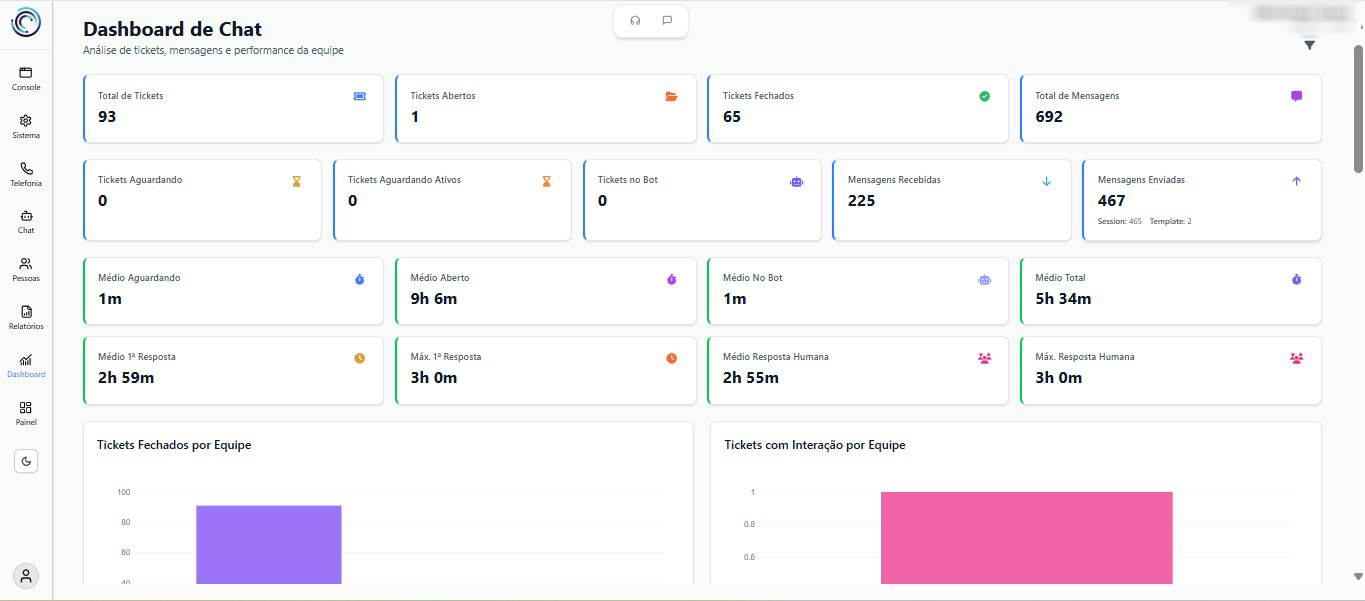
Task: Click the Tickets Fechados card
Action: pos(857,108)
